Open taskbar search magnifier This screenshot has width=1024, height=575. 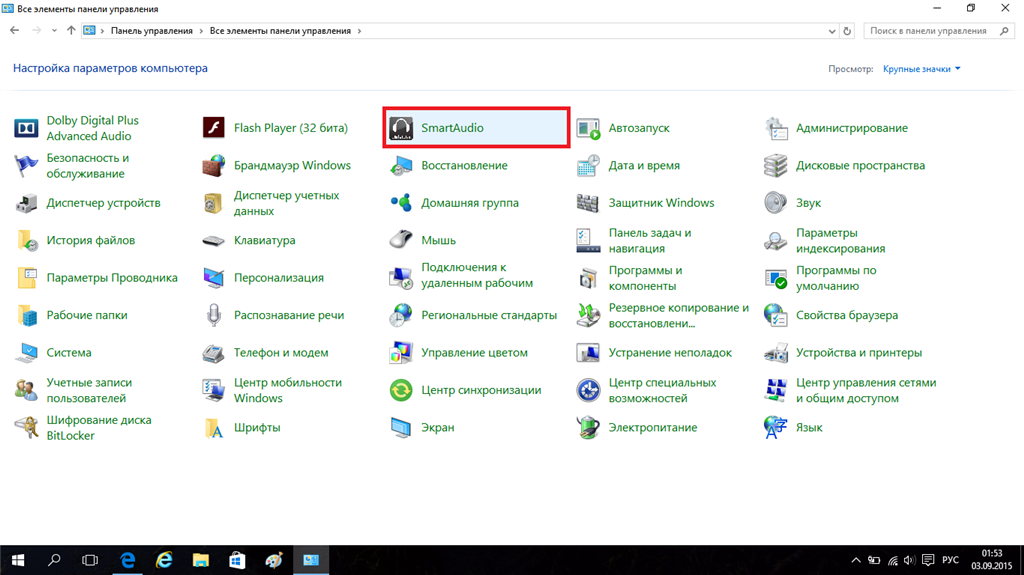pos(54,560)
